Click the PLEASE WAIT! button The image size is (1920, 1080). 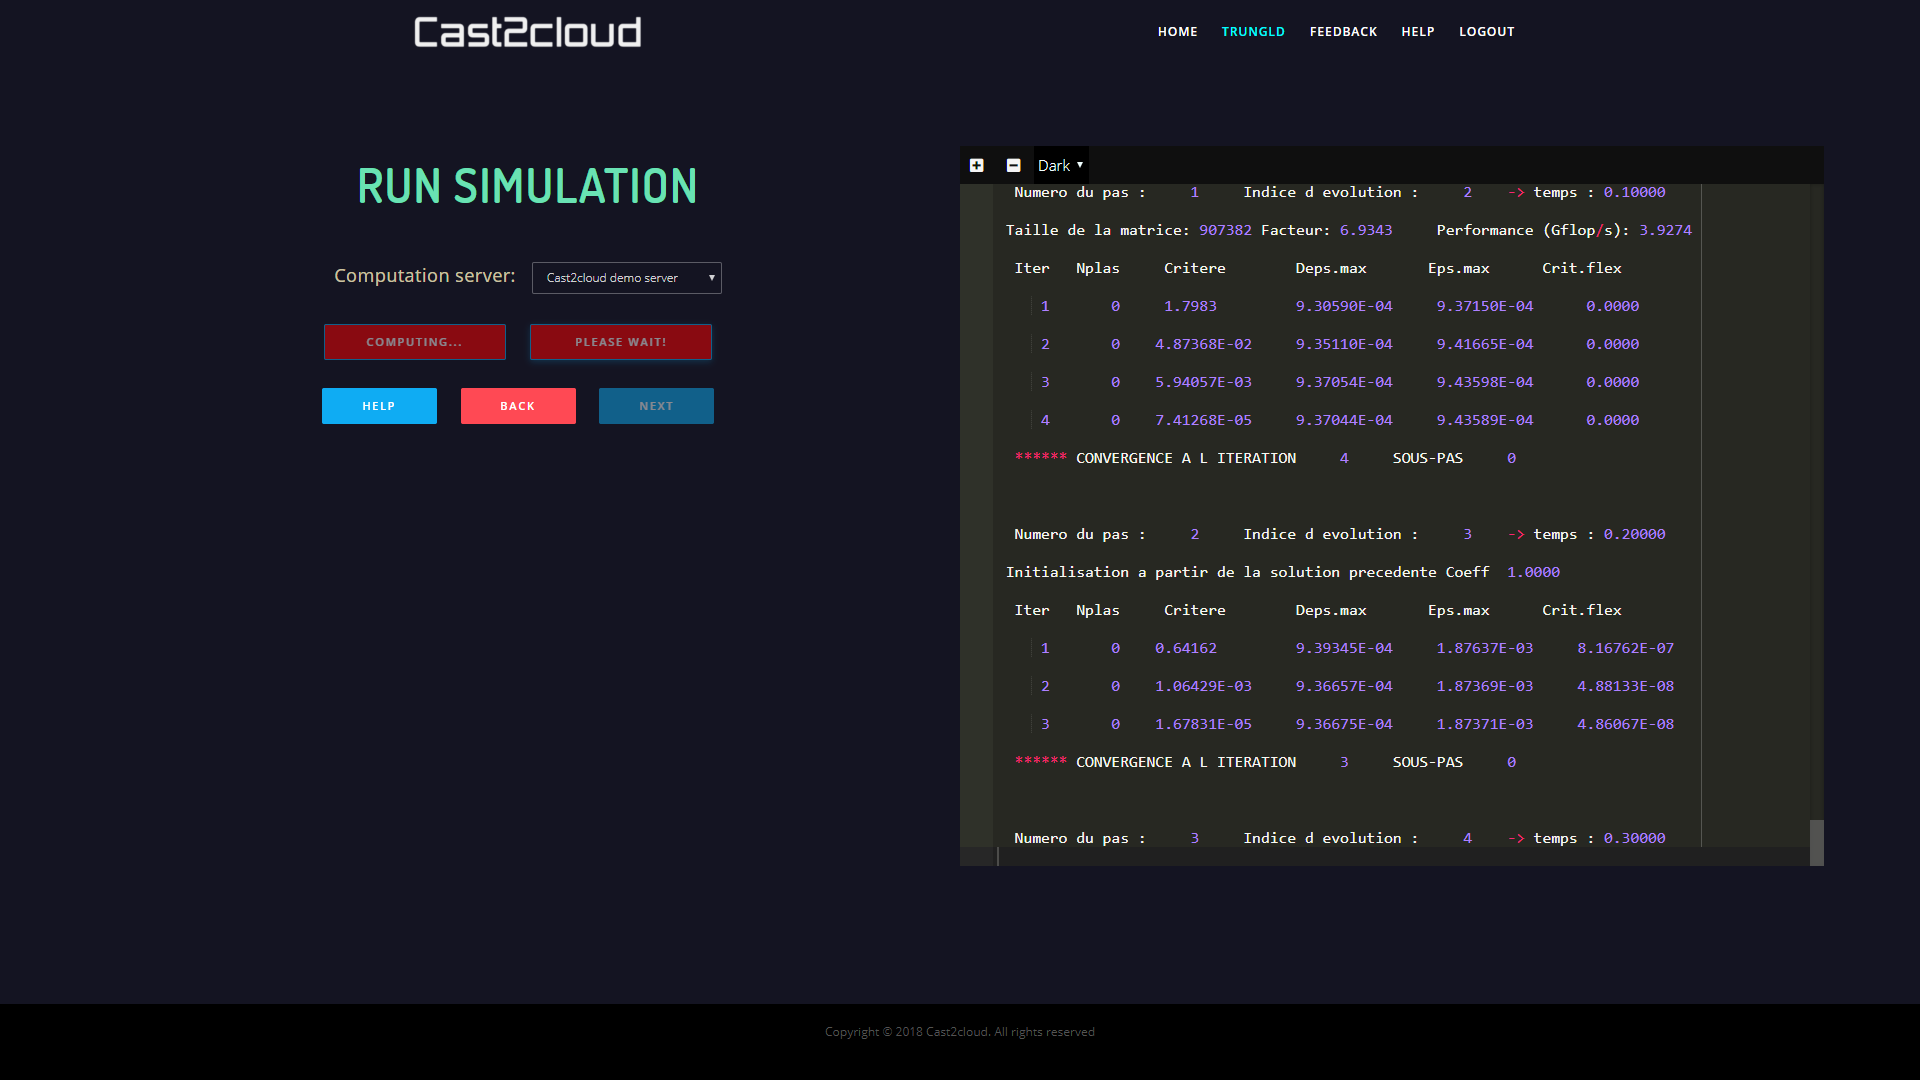pyautogui.click(x=620, y=342)
